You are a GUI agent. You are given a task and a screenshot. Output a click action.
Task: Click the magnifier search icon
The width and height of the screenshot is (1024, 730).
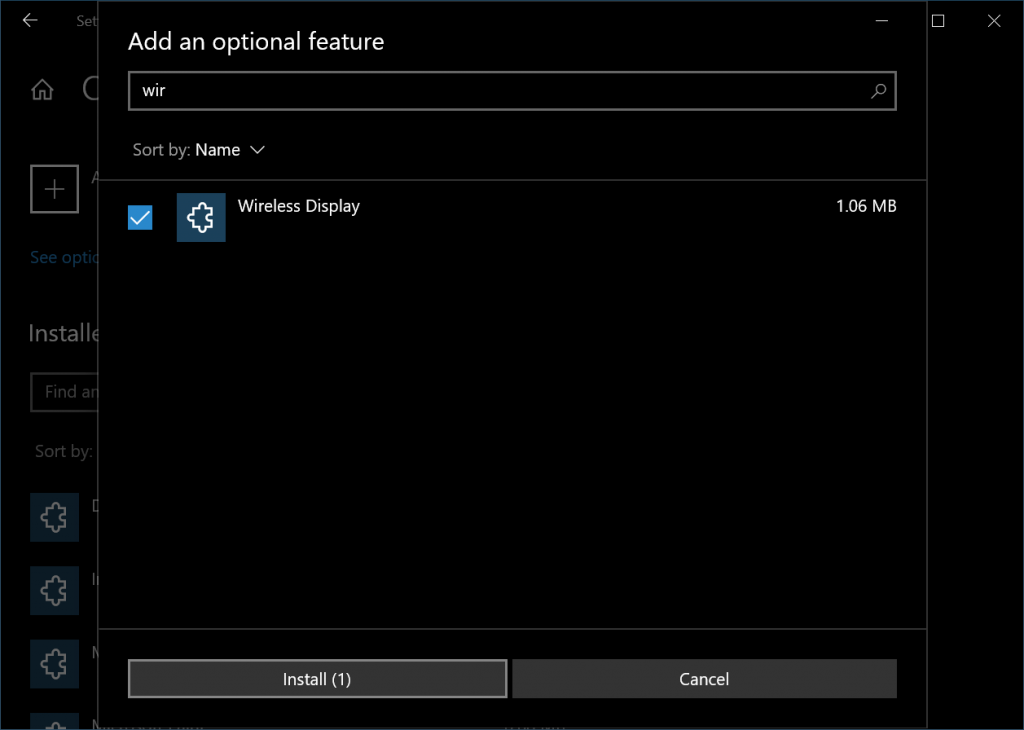879,91
